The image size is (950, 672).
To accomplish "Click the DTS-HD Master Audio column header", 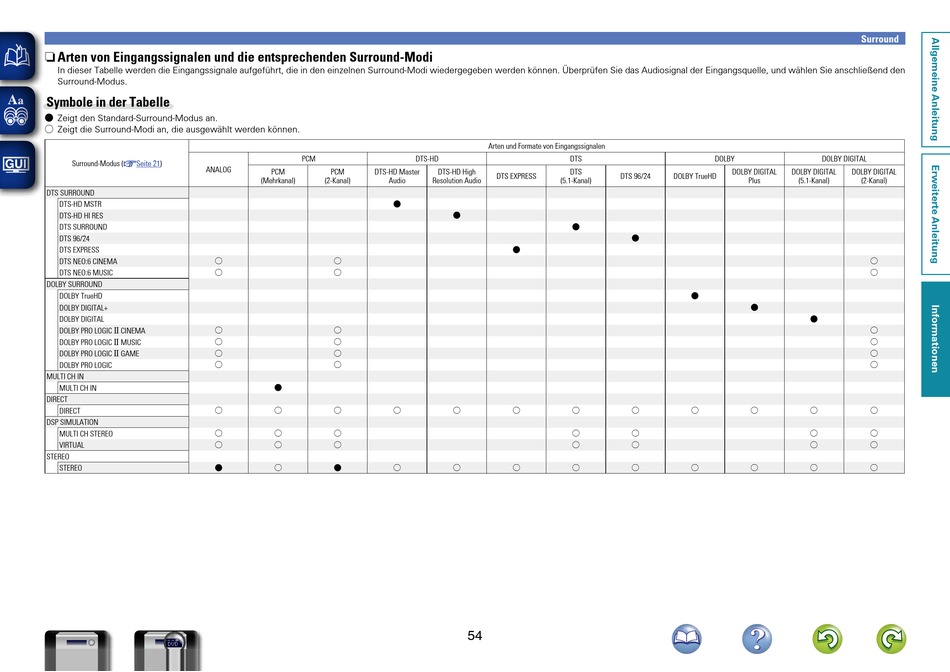I will coord(397,176).
